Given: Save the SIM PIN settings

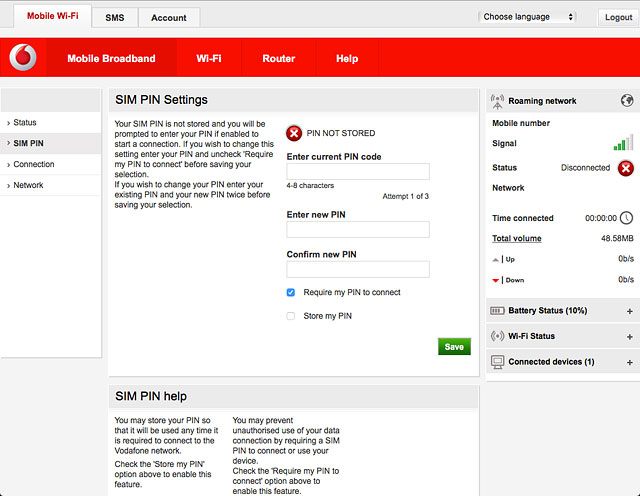Looking at the screenshot, I should [x=454, y=347].
